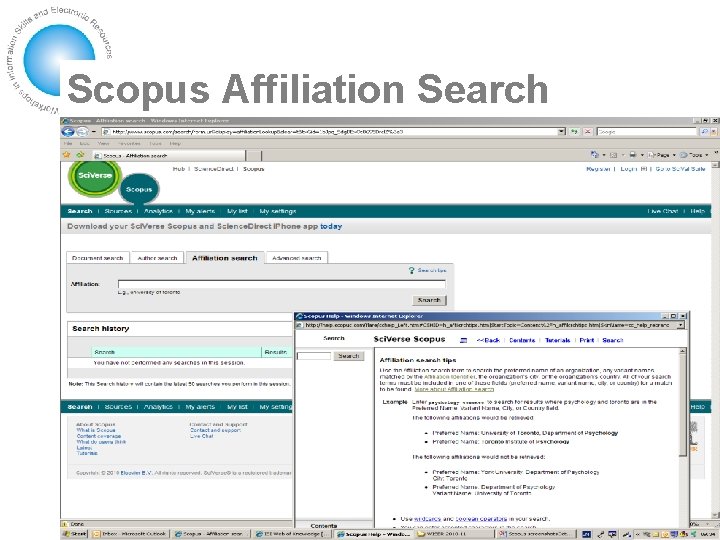
Task: Click Back link in help window
Action: tap(489, 340)
